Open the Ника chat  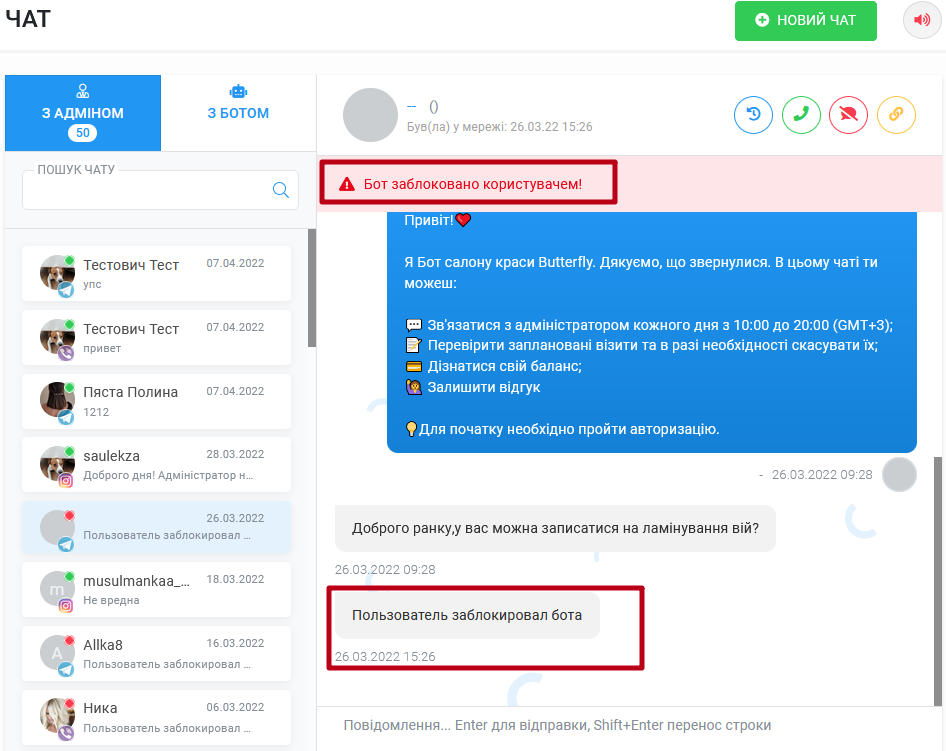pos(156,717)
